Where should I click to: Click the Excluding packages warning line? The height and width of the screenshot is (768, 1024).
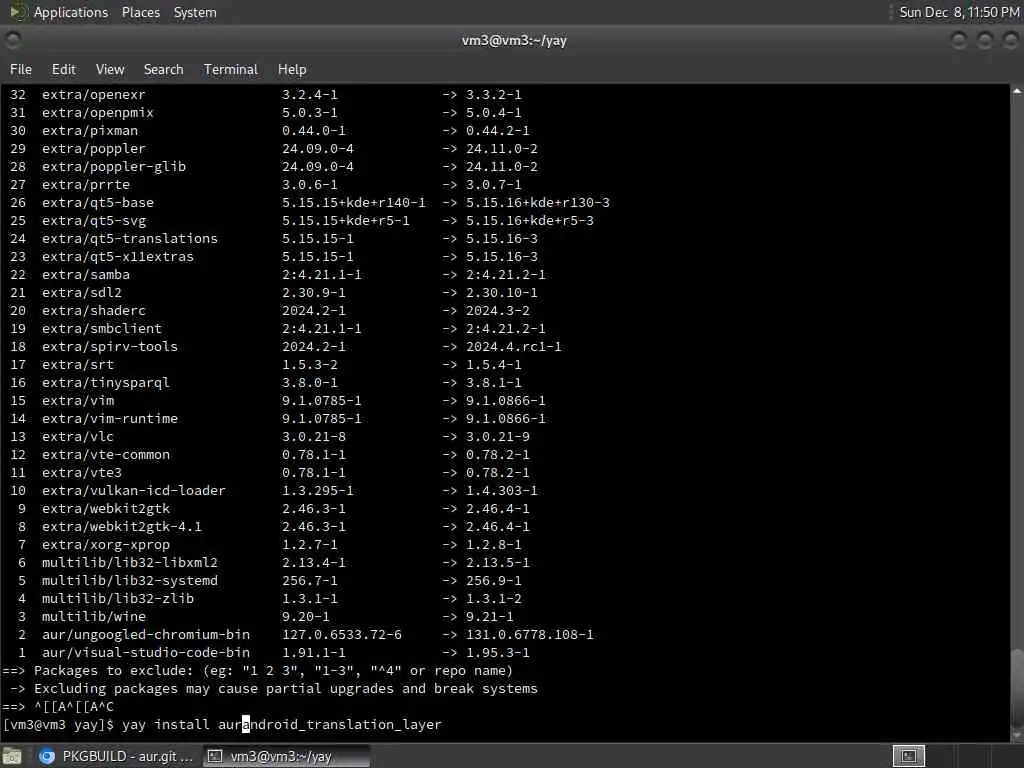click(x=274, y=688)
